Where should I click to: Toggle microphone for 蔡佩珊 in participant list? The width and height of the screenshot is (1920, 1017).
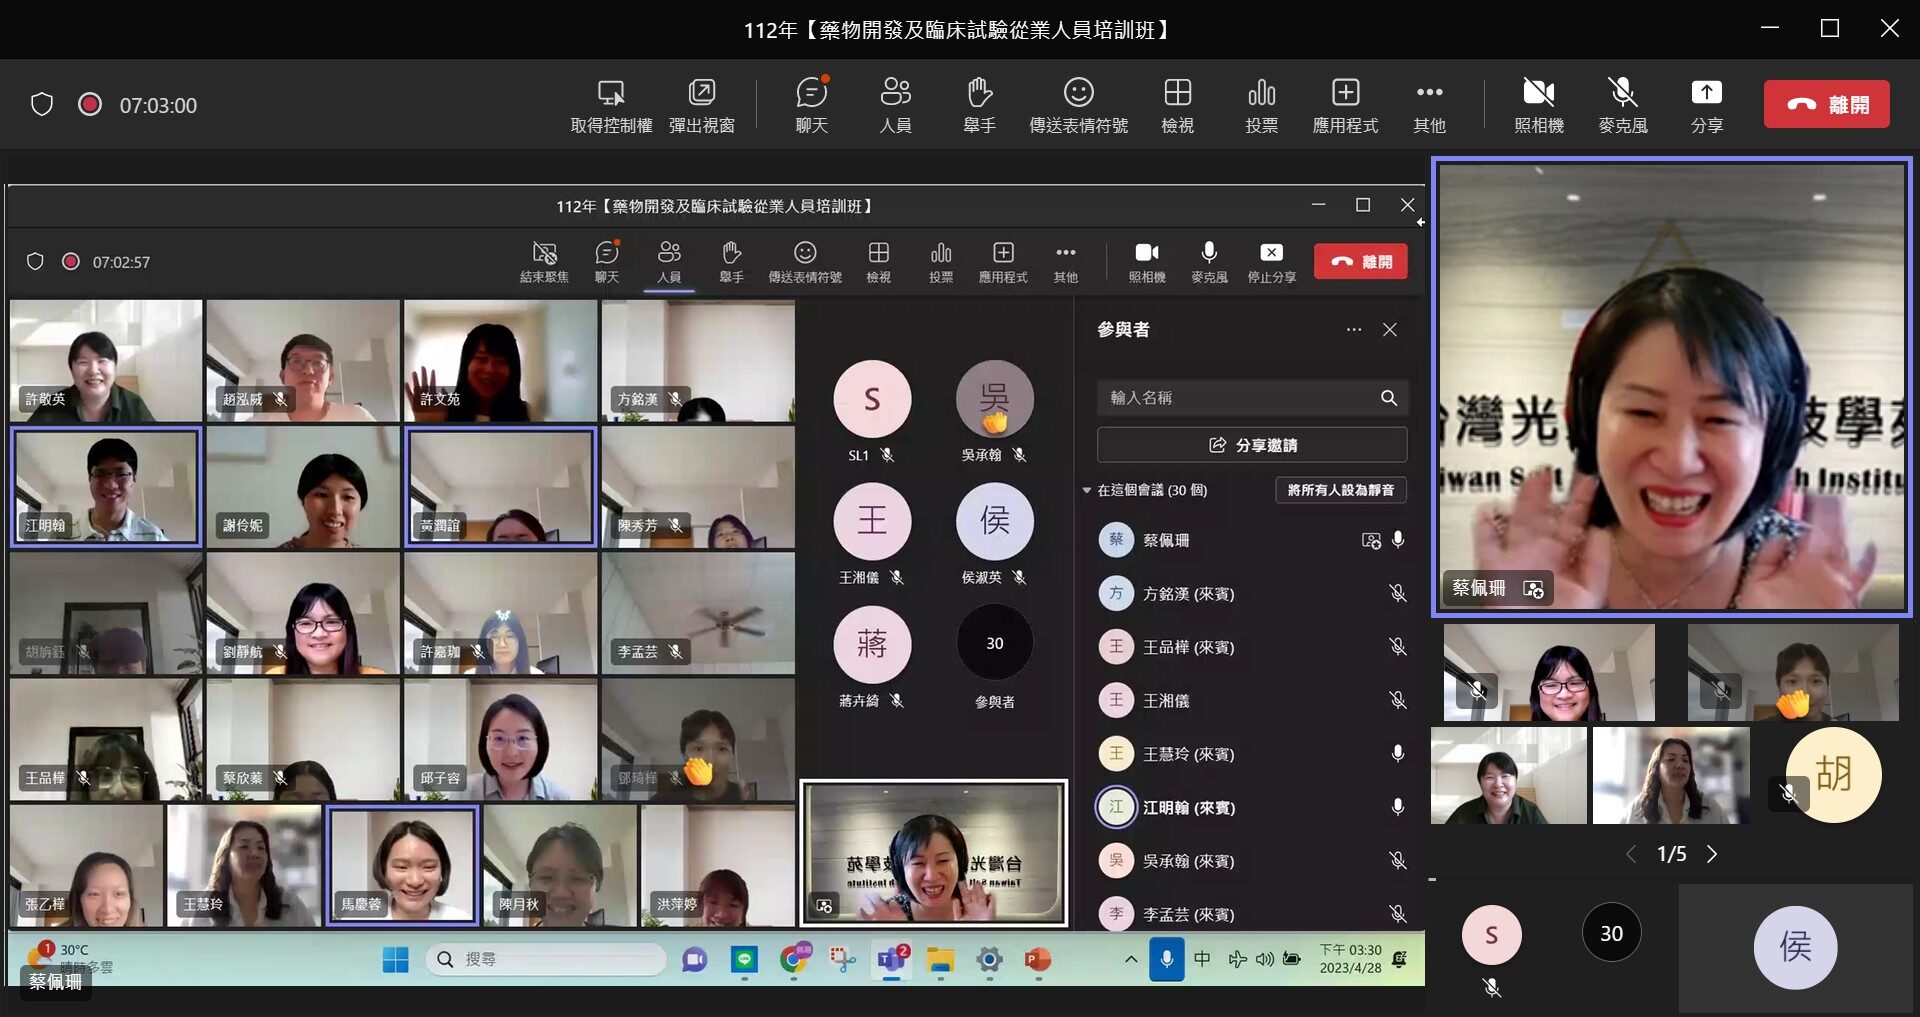pyautogui.click(x=1398, y=540)
